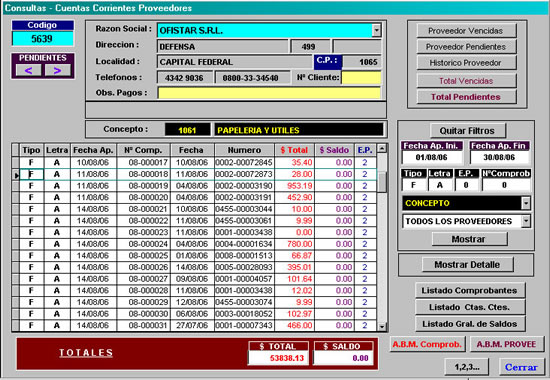Open Historico Proveedor
The image size is (550, 380).
[466, 63]
